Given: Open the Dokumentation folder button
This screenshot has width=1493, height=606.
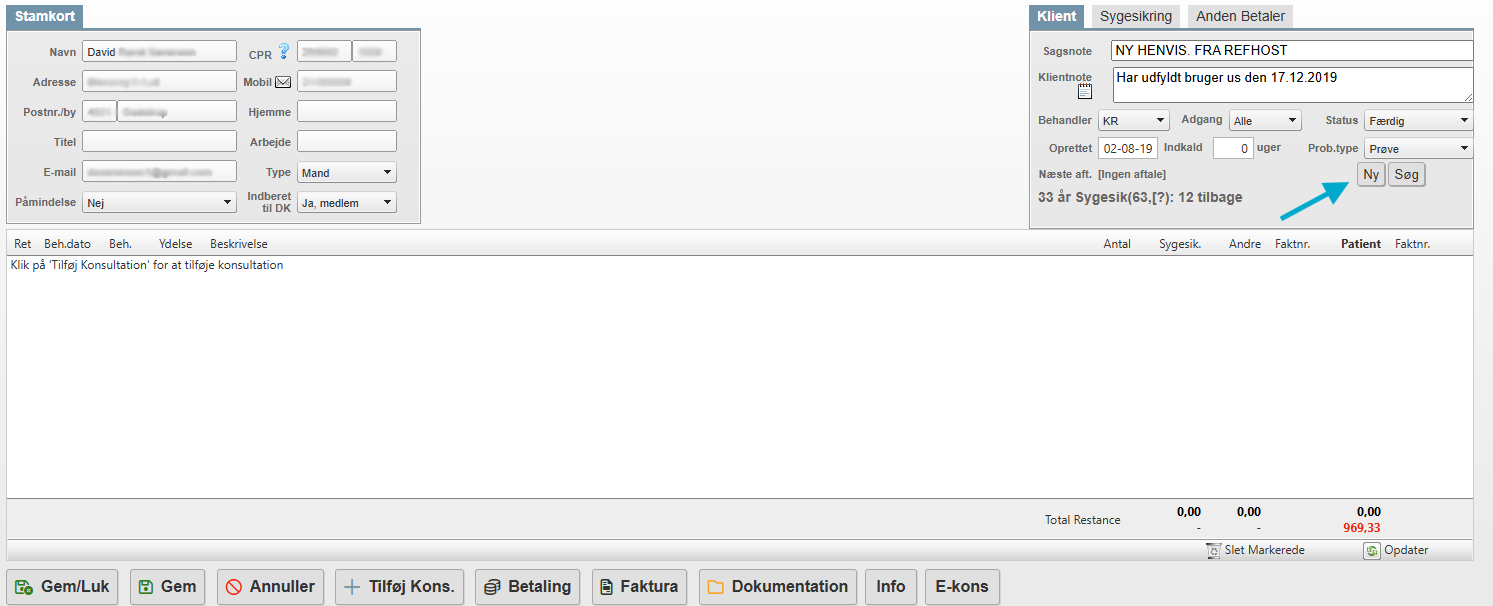Looking at the screenshot, I should click(x=778, y=587).
